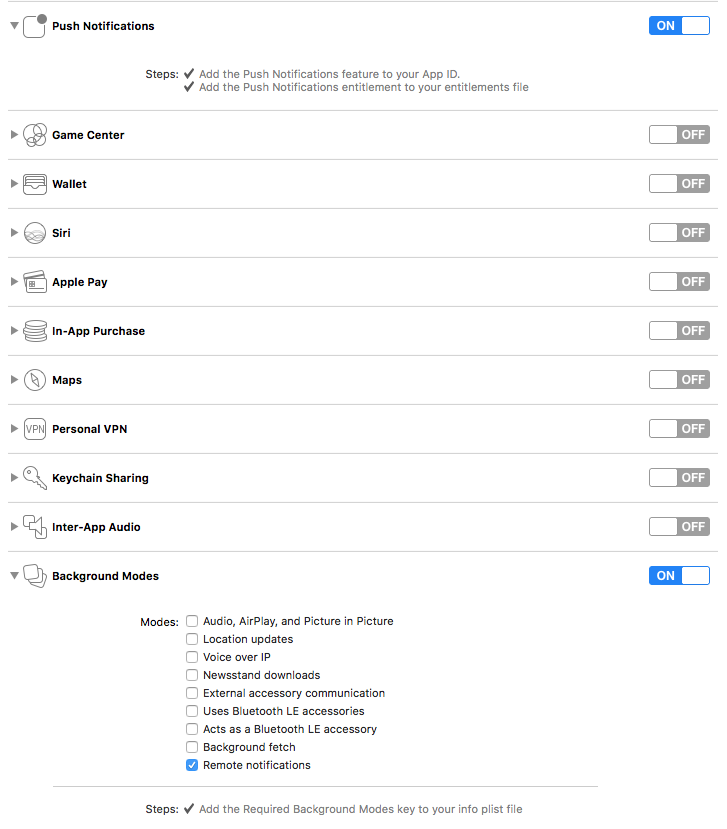Screen dimensions: 727x829
Task: Select the Wallet capability title
Action: point(69,184)
